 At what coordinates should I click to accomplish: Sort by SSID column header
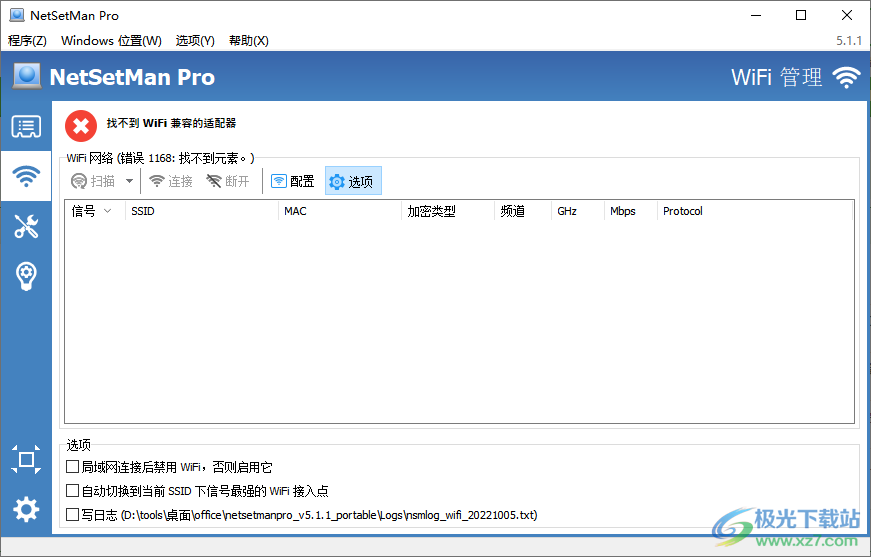[202, 211]
